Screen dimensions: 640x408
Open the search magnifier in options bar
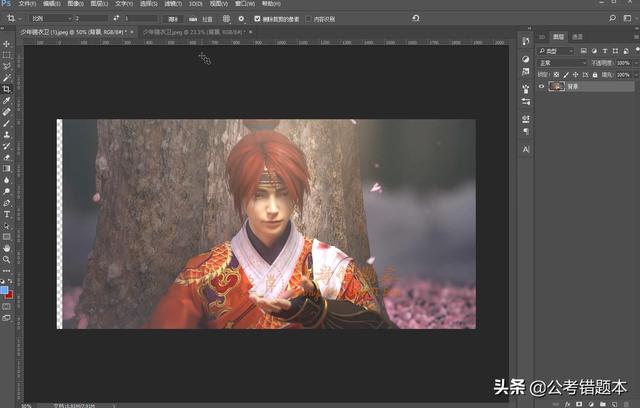pos(612,18)
